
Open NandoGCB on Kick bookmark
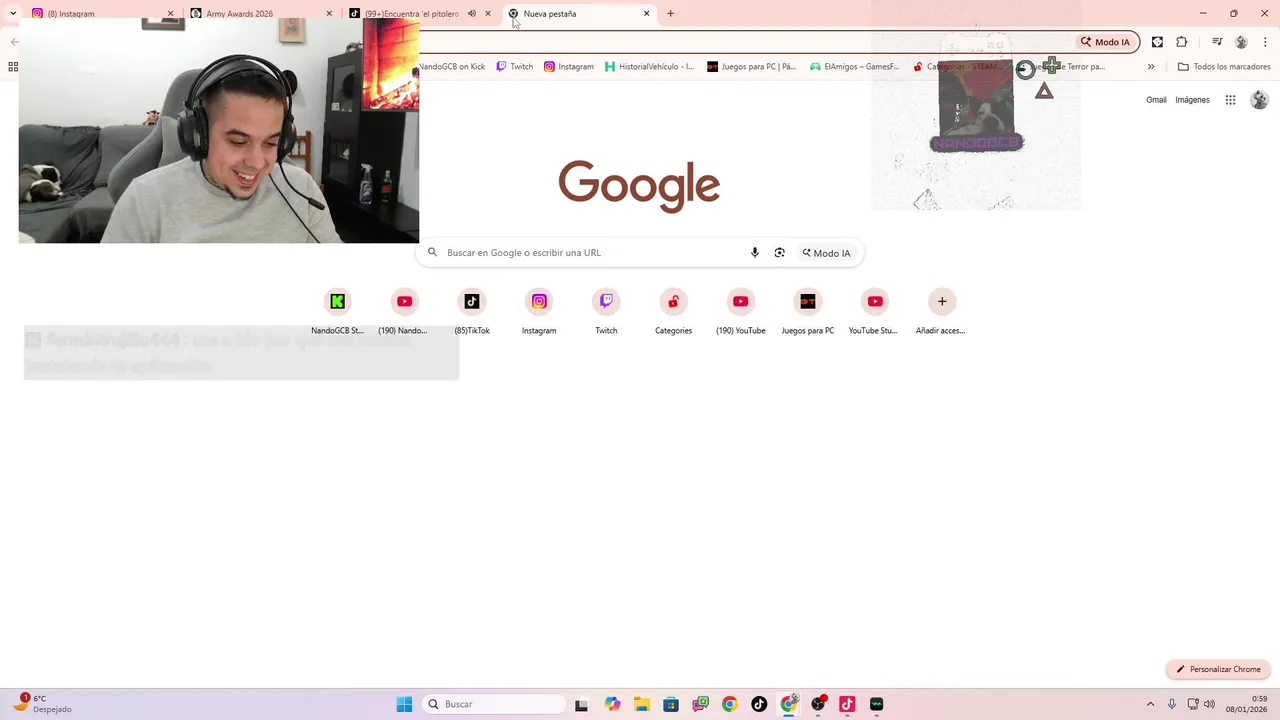click(x=452, y=67)
